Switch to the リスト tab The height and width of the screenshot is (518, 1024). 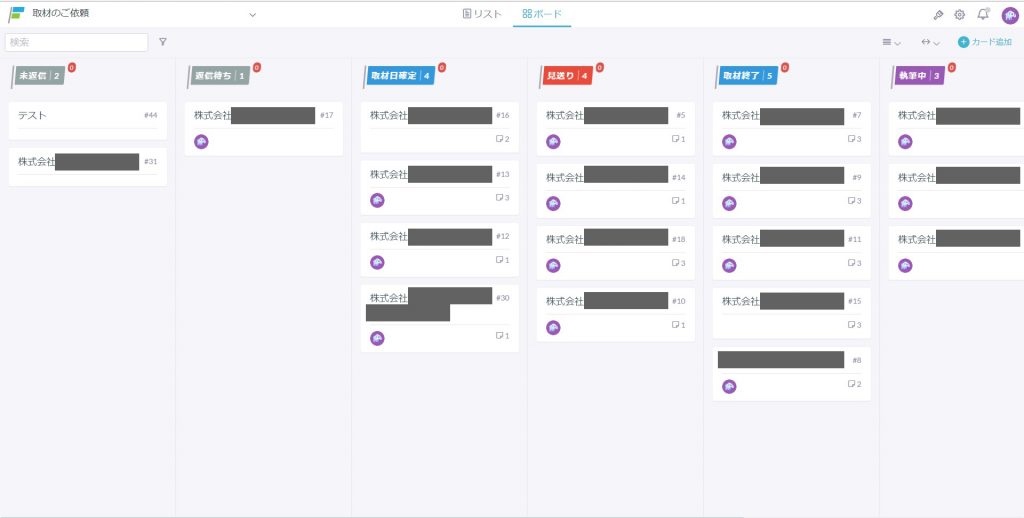pyautogui.click(x=482, y=14)
